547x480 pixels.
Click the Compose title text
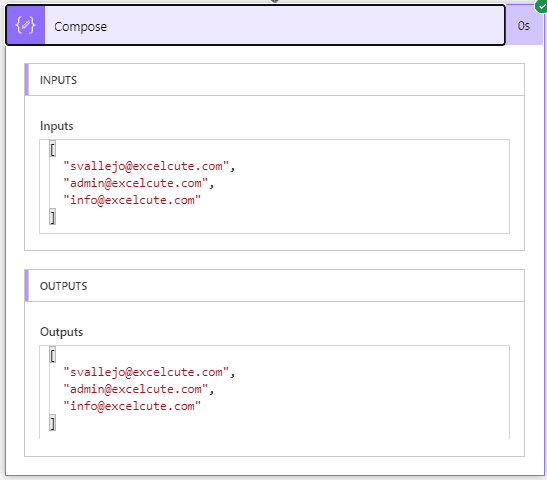81,27
